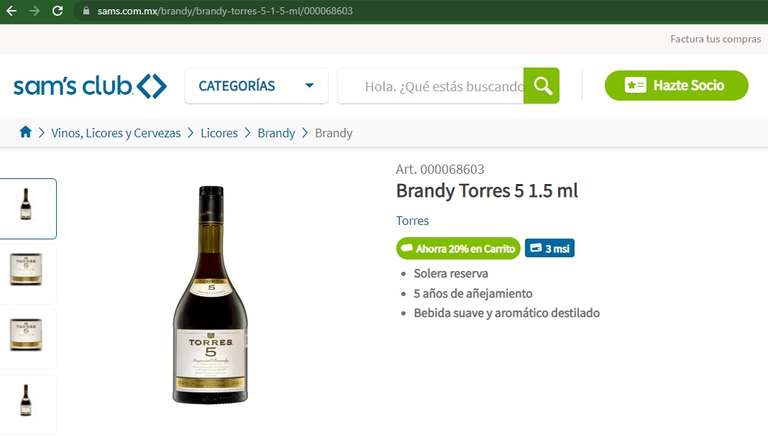Click the 3 msi badge
This screenshot has height=437, width=768.
point(550,248)
